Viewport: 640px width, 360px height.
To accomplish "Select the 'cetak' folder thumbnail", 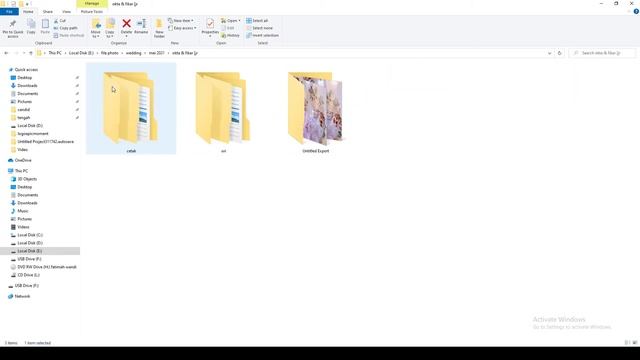I will point(131,108).
